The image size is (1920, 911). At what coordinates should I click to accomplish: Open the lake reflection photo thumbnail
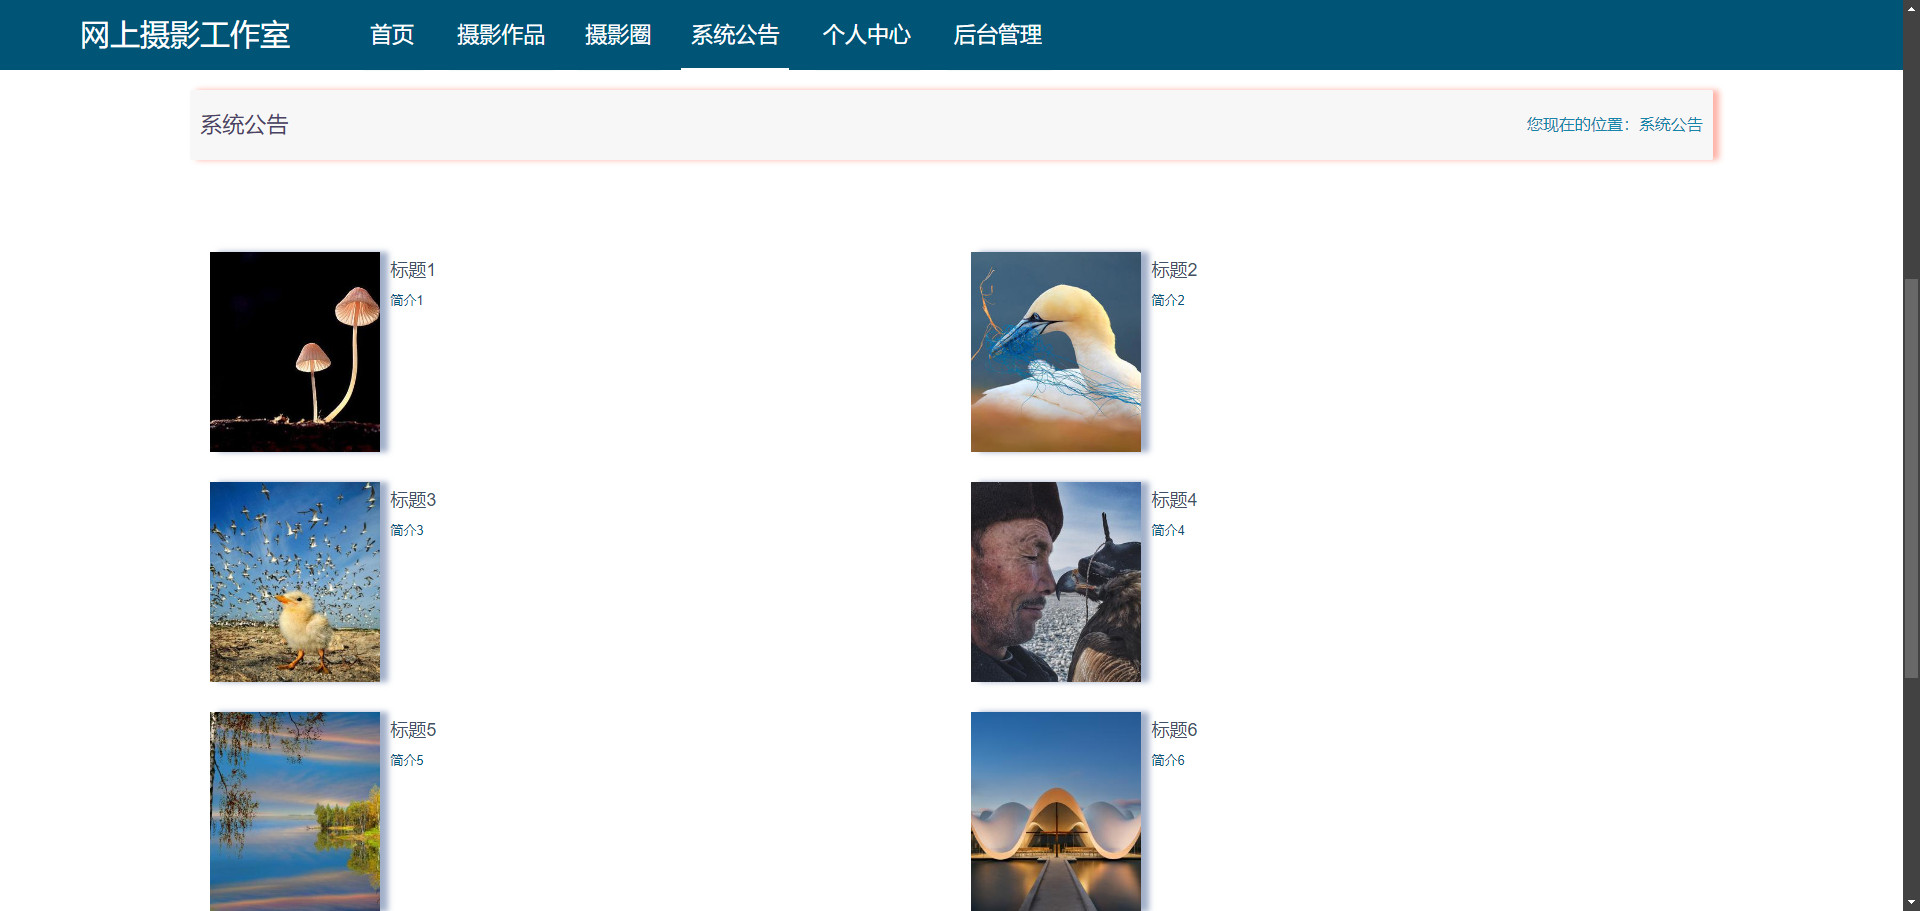click(295, 811)
